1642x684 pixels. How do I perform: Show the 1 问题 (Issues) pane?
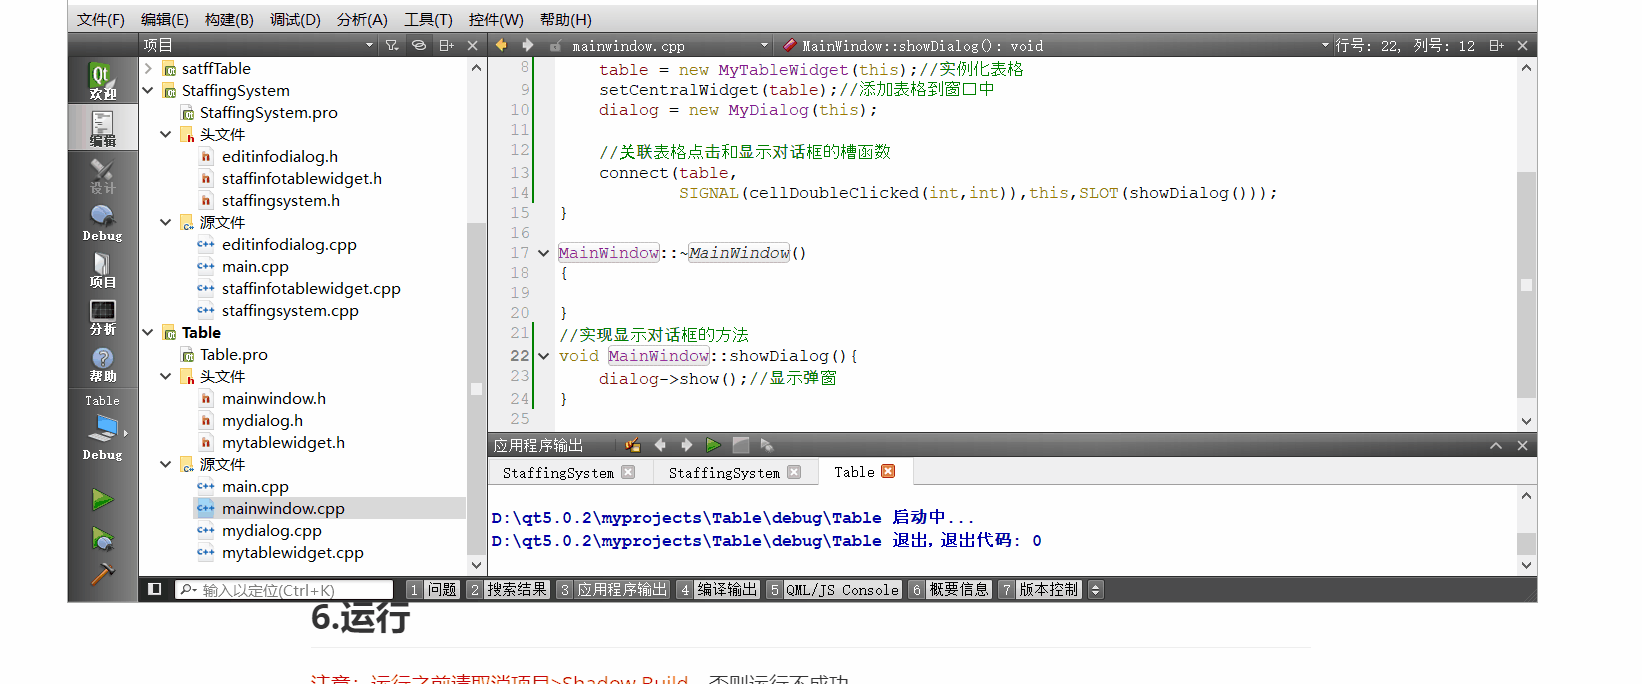tap(433, 590)
